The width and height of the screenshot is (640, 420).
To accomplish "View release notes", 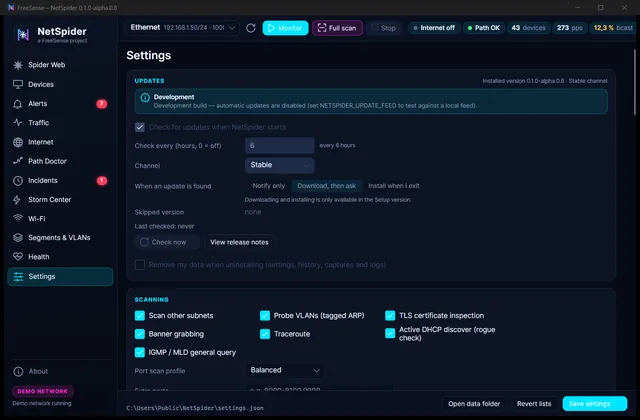I will click(x=239, y=242).
